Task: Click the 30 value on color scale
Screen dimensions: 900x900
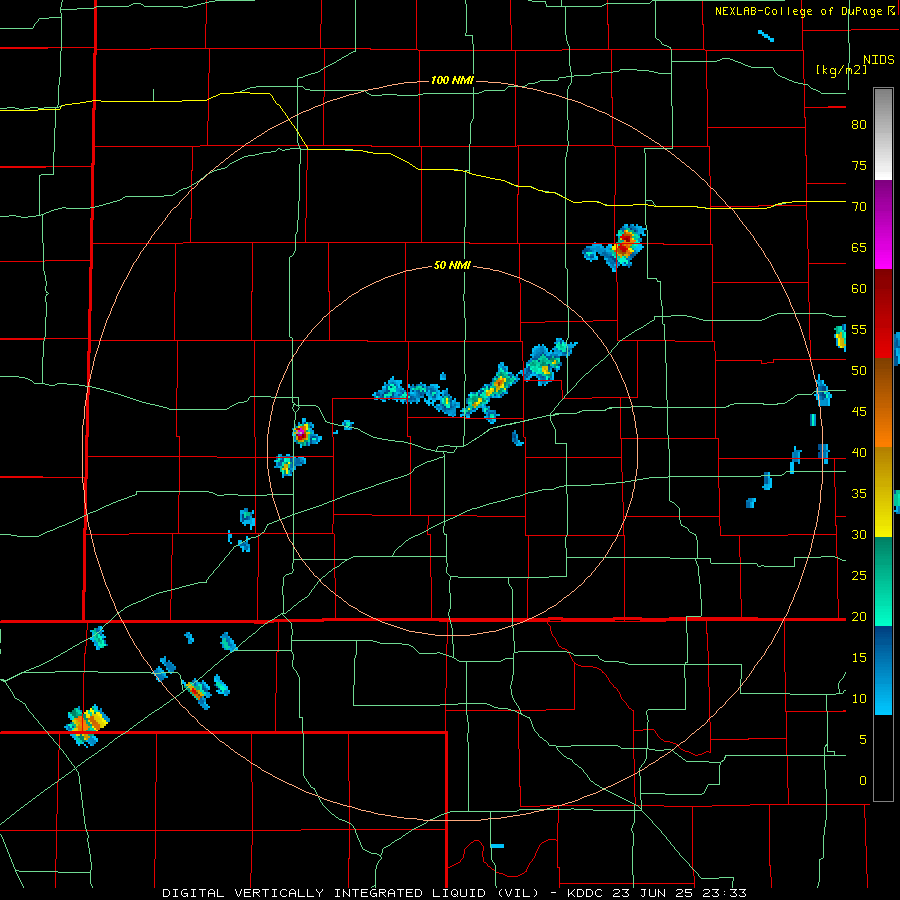Action: pyautogui.click(x=859, y=535)
